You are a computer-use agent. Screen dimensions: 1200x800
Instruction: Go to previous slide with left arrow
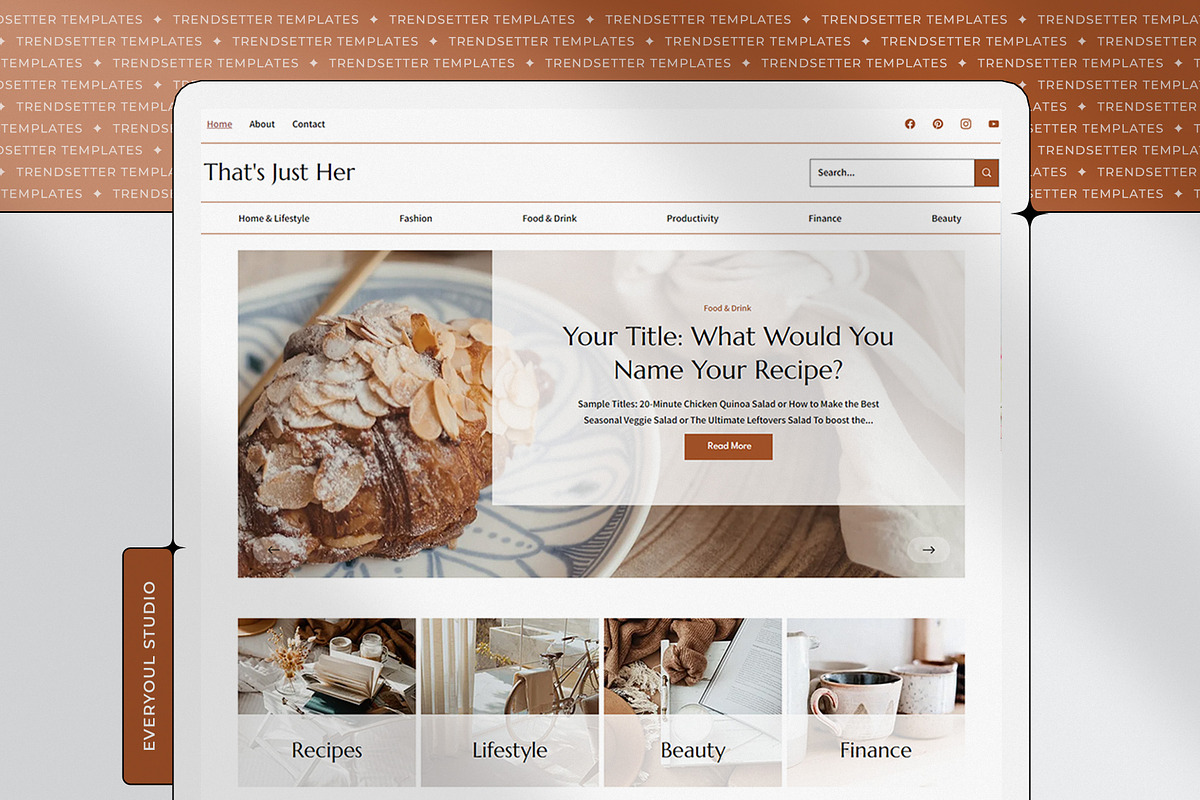273,550
